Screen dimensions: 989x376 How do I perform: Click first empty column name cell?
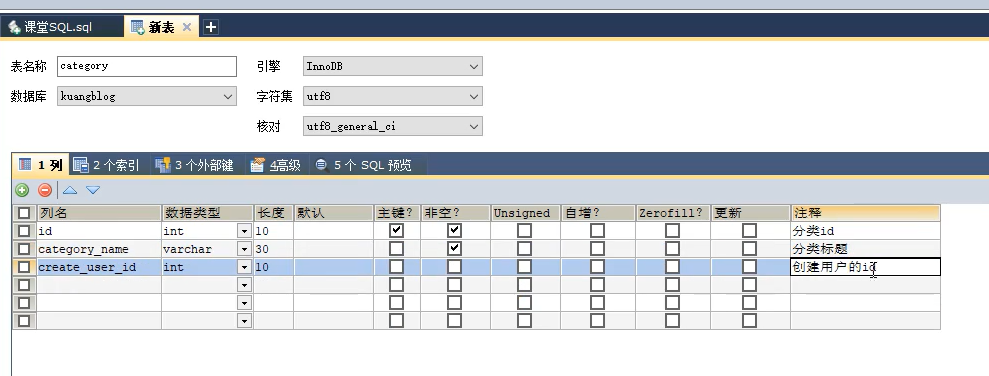[99, 285]
